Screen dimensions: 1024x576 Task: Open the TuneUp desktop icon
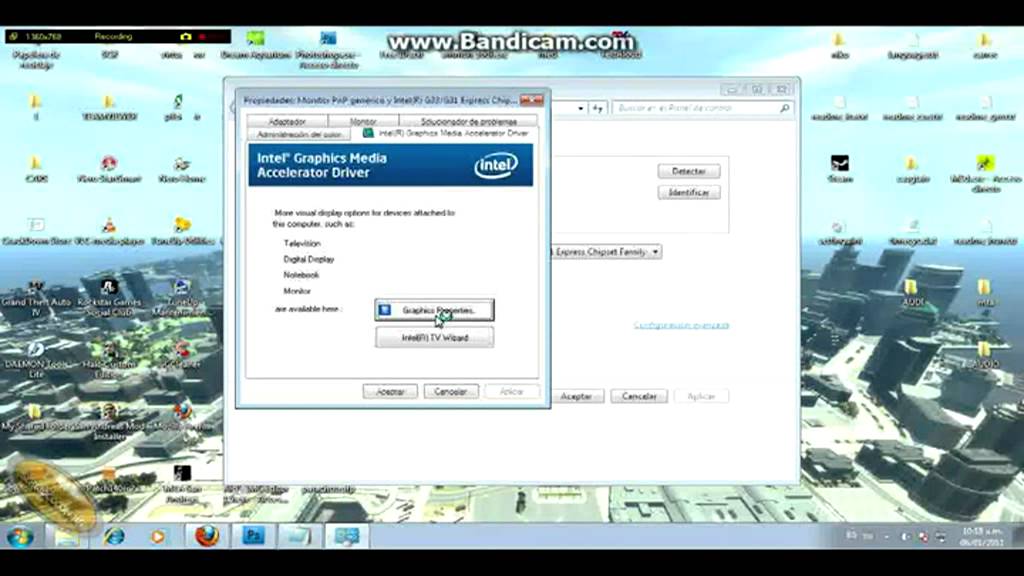(182, 298)
